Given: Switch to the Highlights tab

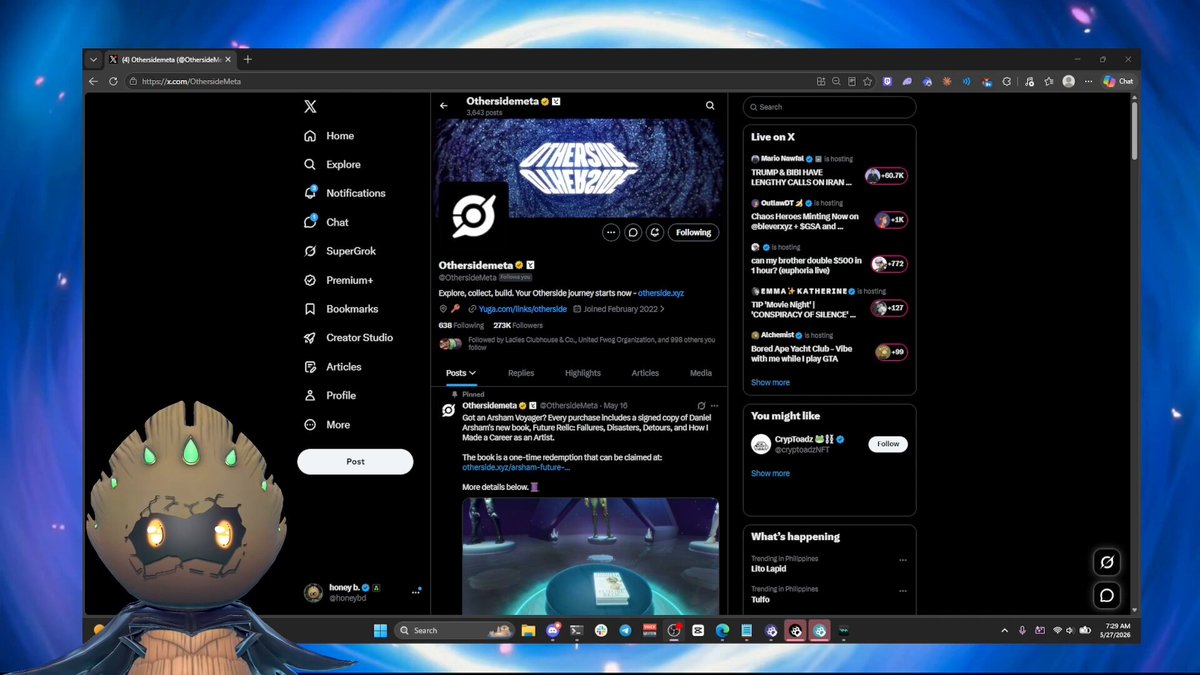Looking at the screenshot, I should (x=583, y=373).
